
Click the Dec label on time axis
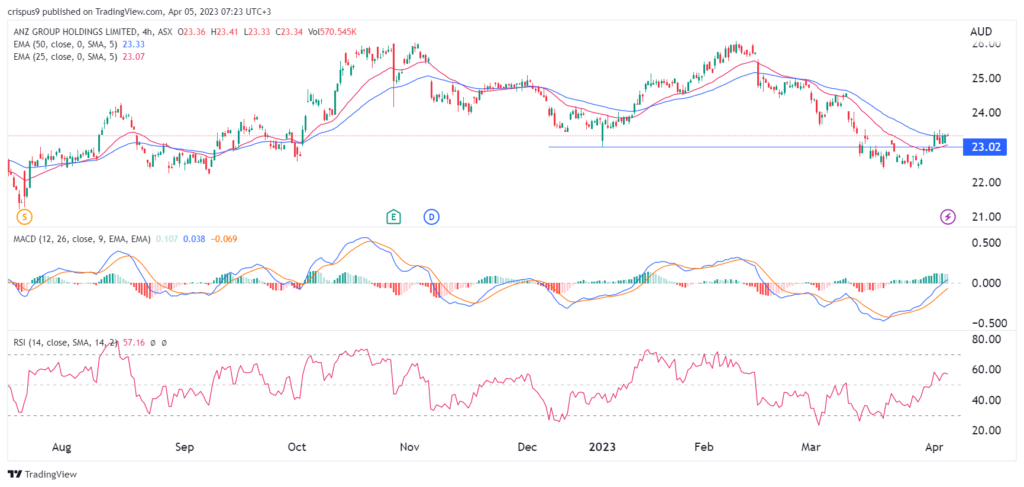pos(526,448)
